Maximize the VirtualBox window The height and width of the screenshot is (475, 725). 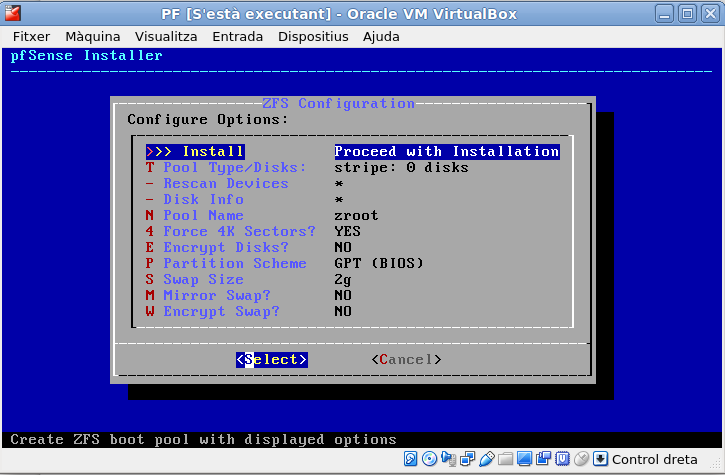(x=687, y=13)
